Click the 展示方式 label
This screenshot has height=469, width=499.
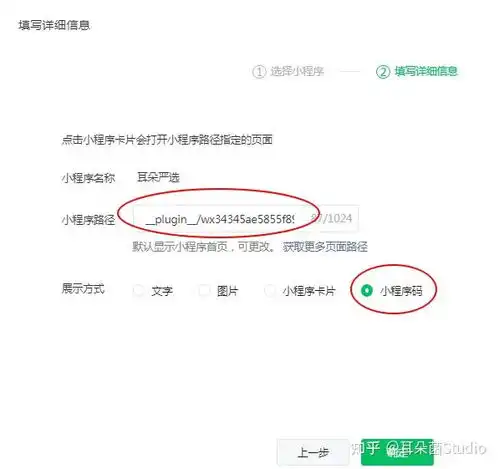coord(83,289)
